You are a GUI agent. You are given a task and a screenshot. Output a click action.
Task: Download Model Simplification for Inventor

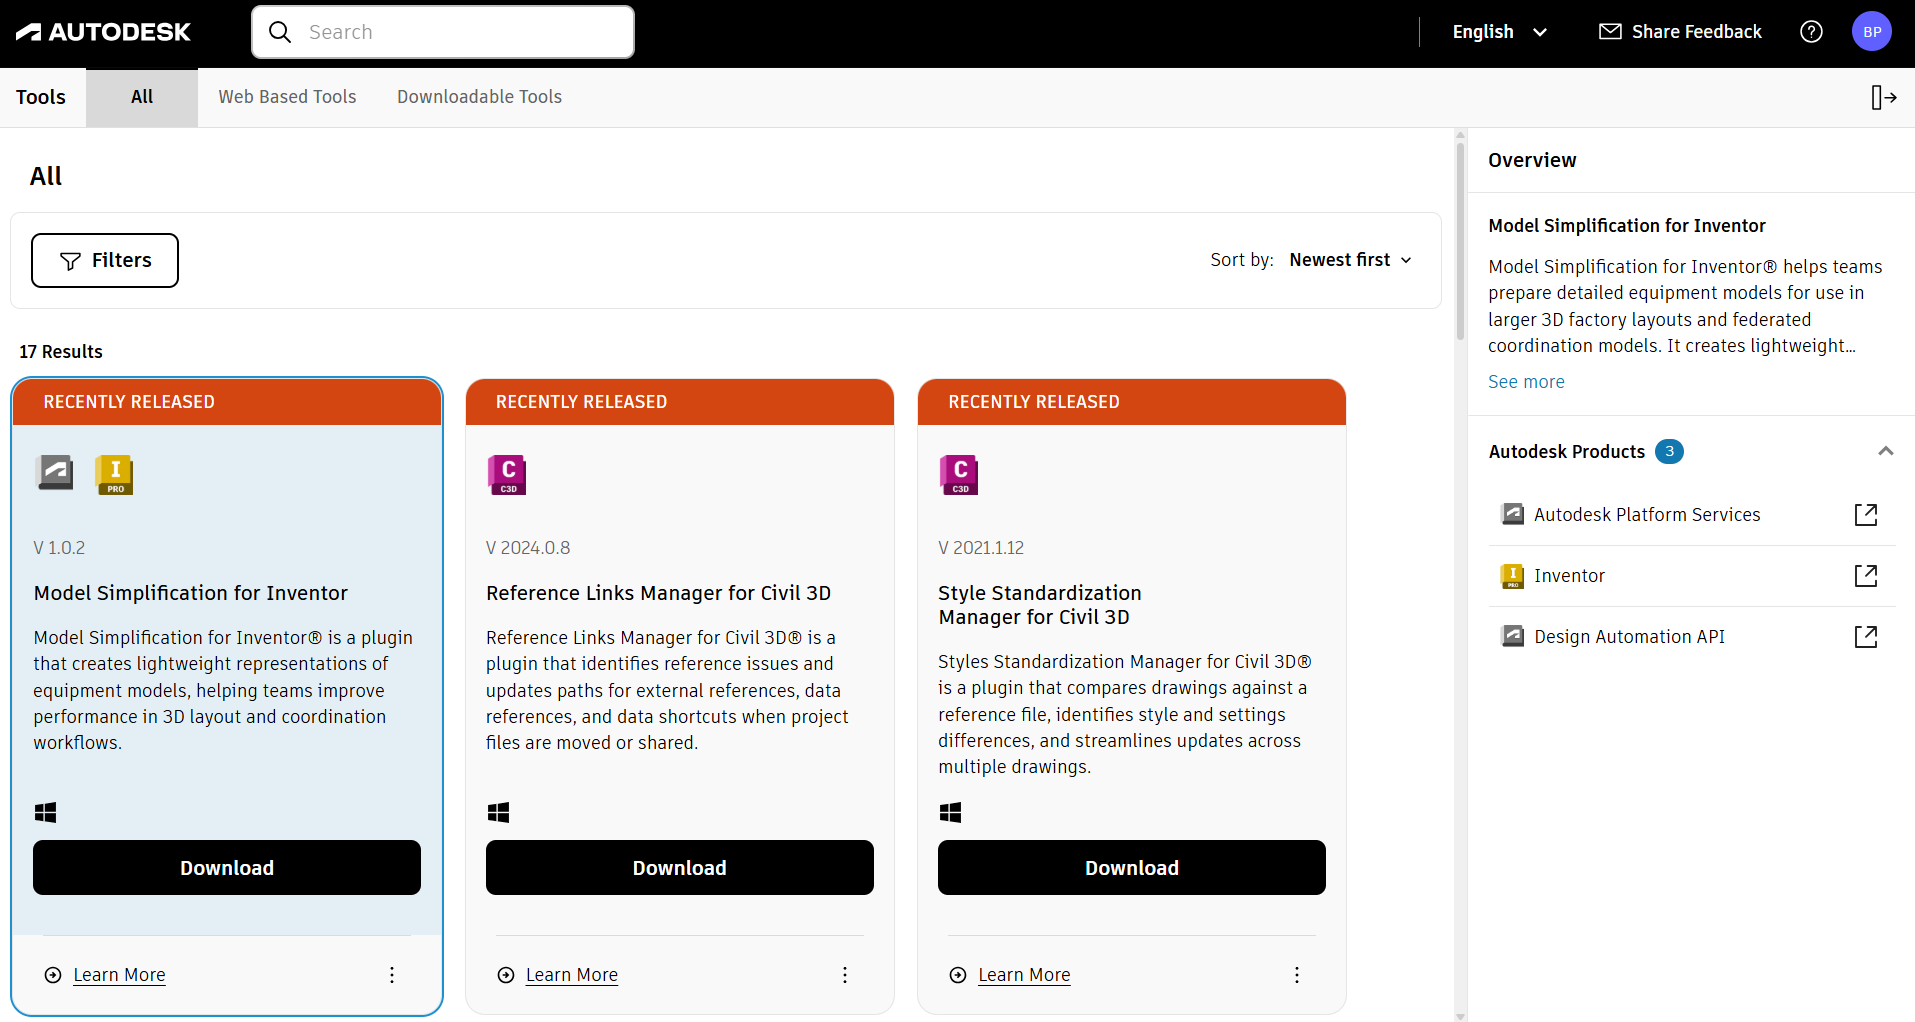[227, 868]
